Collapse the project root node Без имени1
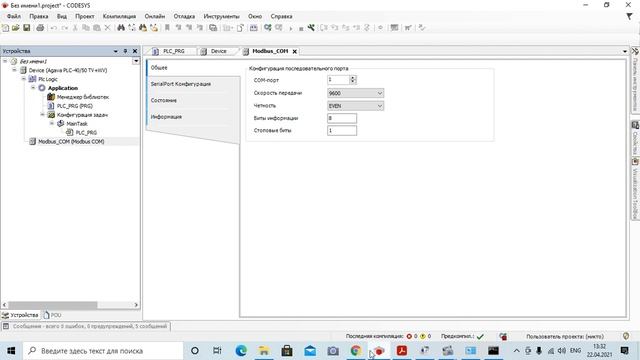Image resolution: width=640 pixels, height=360 pixels. pos(5,61)
